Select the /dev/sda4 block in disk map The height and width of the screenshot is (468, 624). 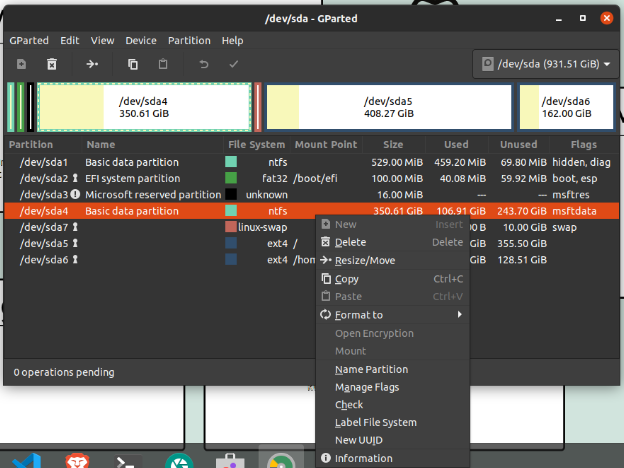point(144,107)
